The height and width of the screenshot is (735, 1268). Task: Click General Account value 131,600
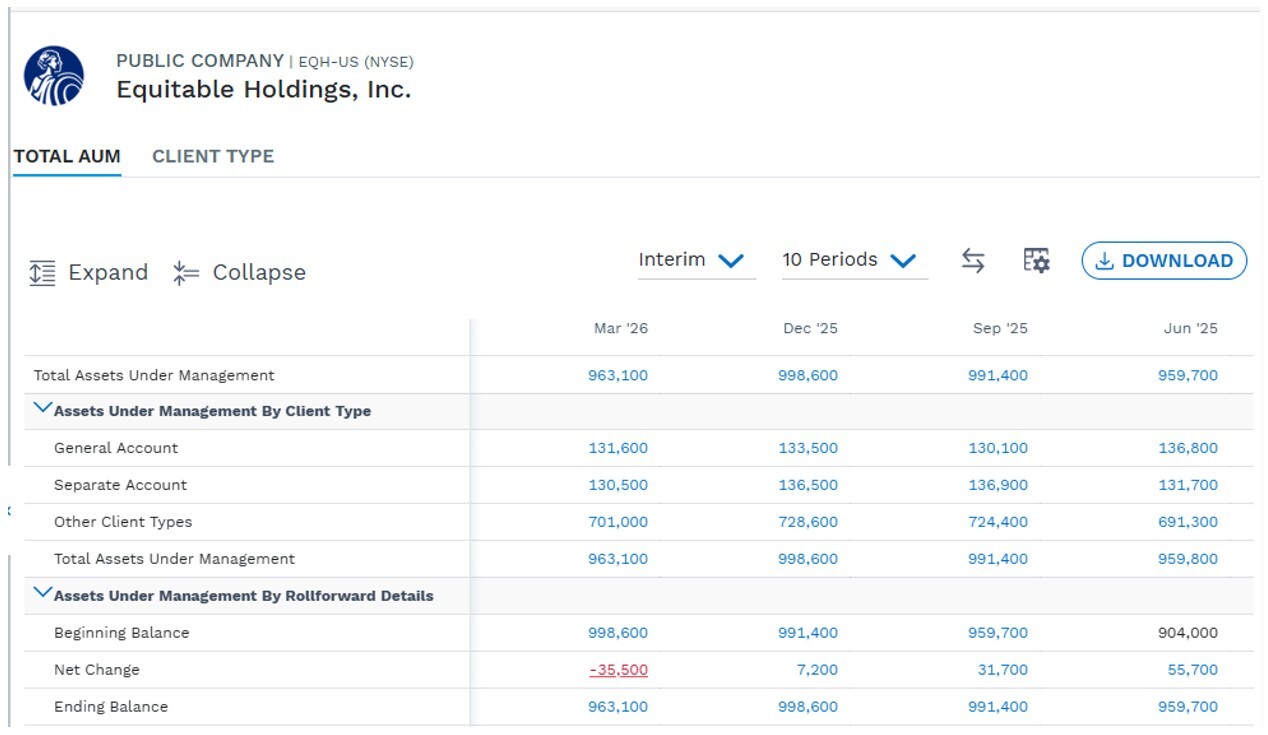pyautogui.click(x=618, y=448)
